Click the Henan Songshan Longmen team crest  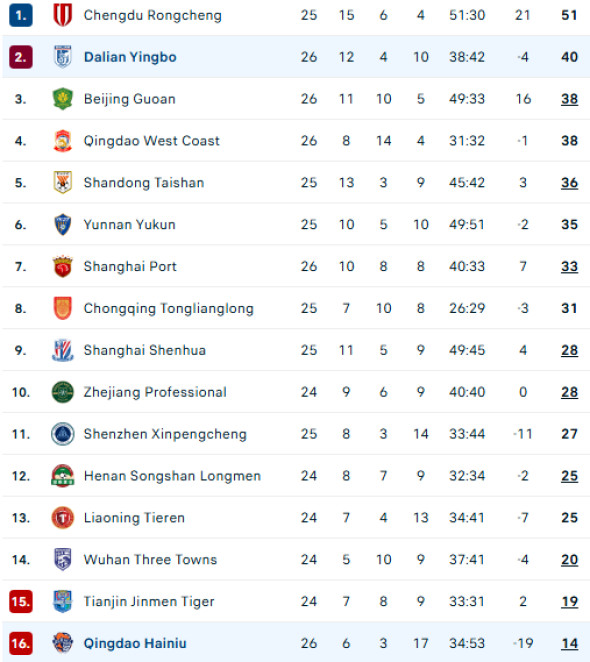pyautogui.click(x=63, y=476)
